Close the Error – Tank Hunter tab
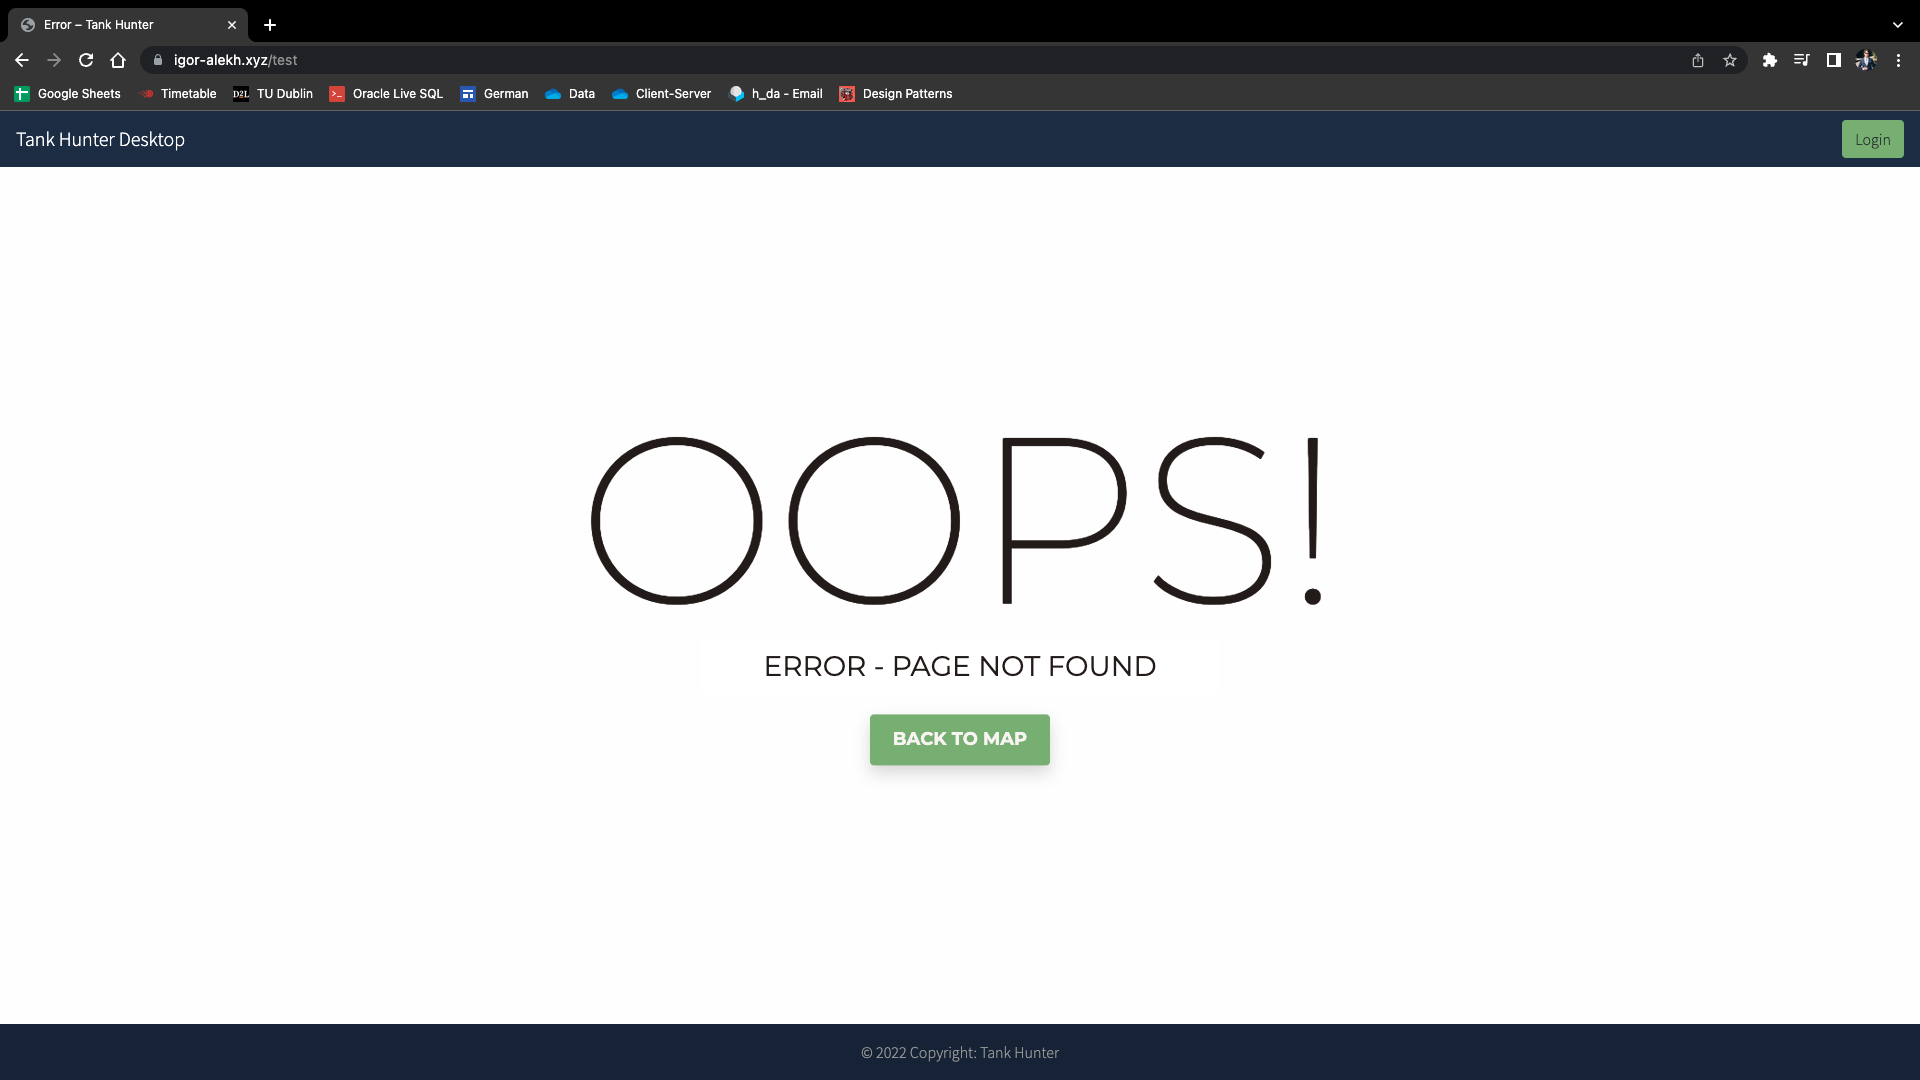 click(232, 25)
